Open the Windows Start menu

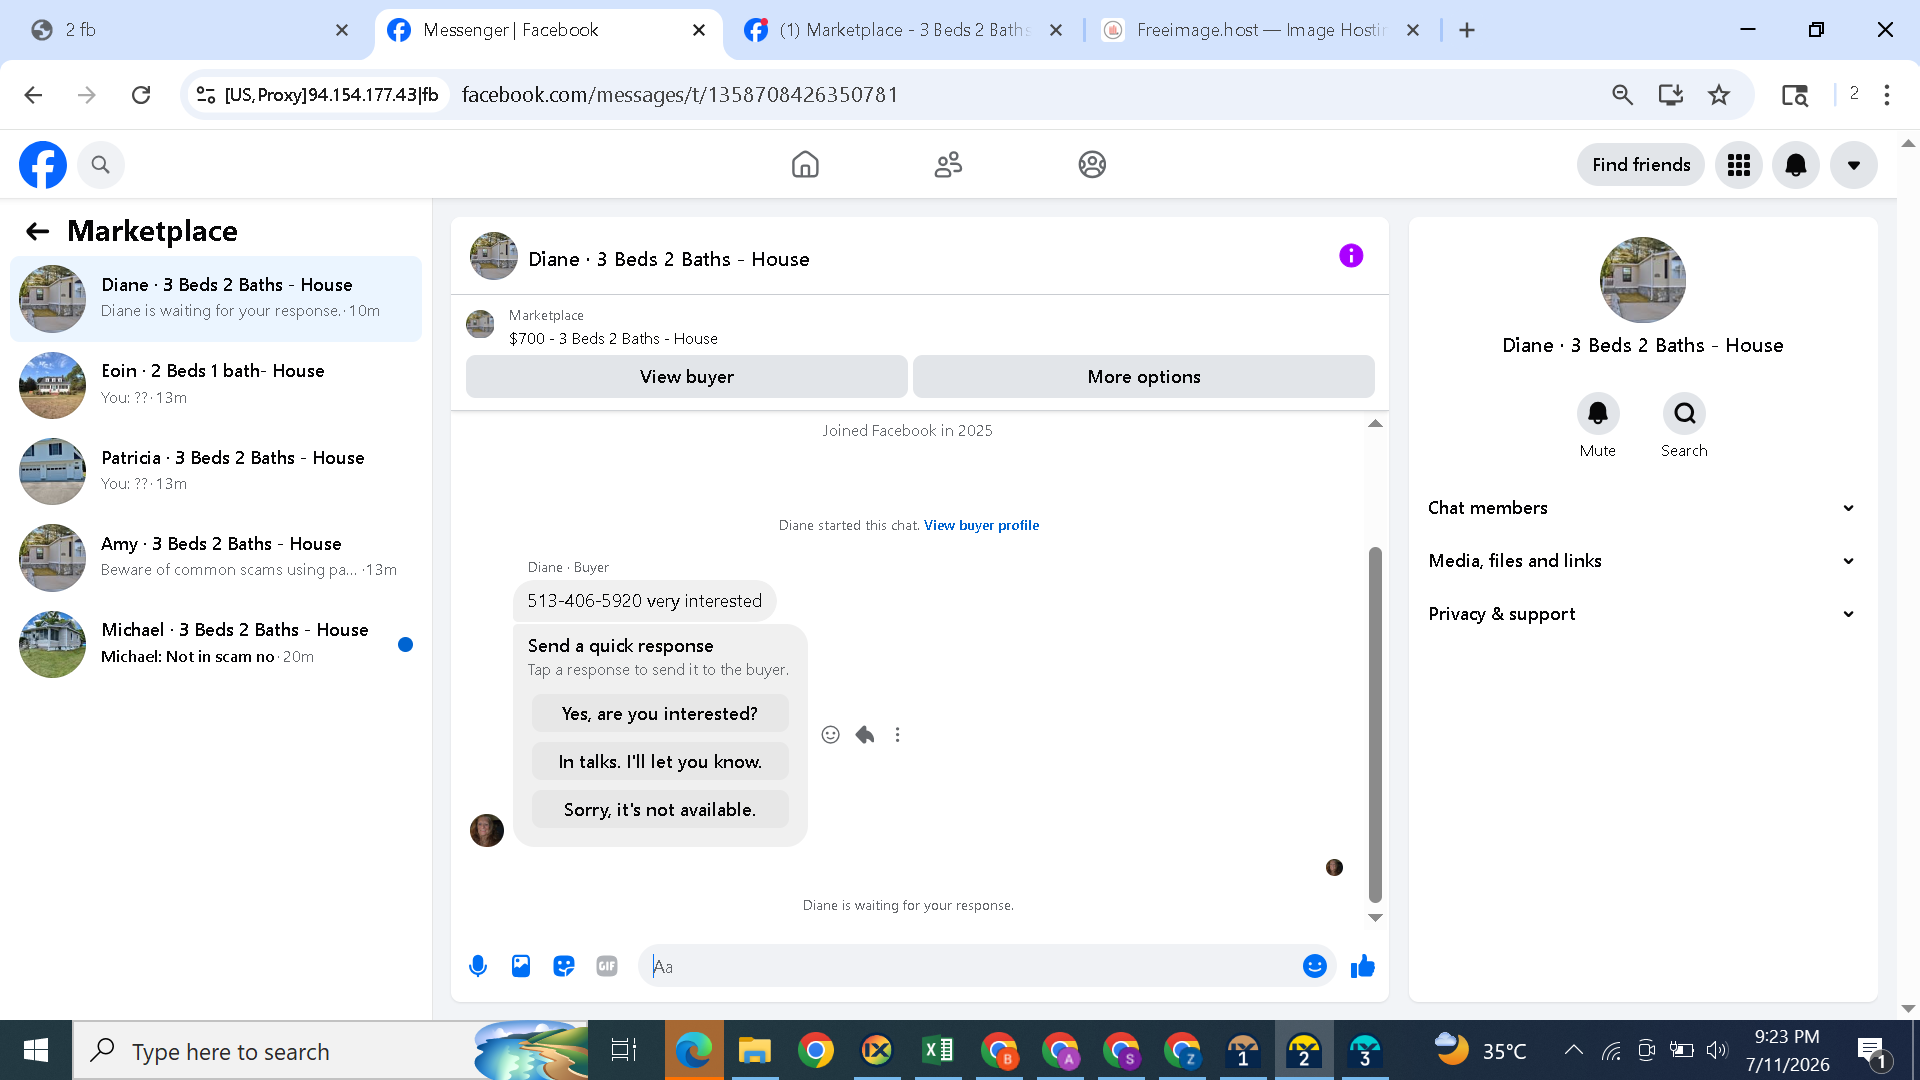pyautogui.click(x=36, y=1051)
